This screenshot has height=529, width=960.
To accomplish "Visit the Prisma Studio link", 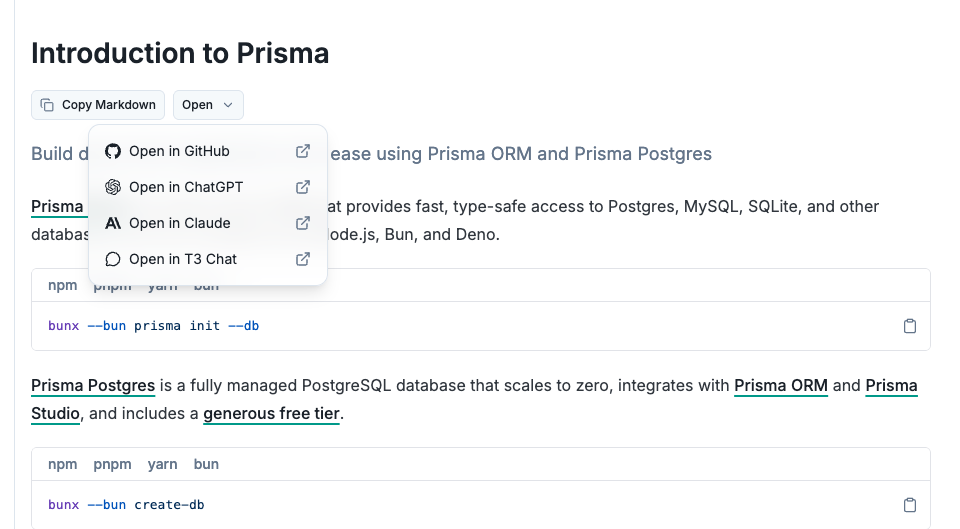I will 55,413.
